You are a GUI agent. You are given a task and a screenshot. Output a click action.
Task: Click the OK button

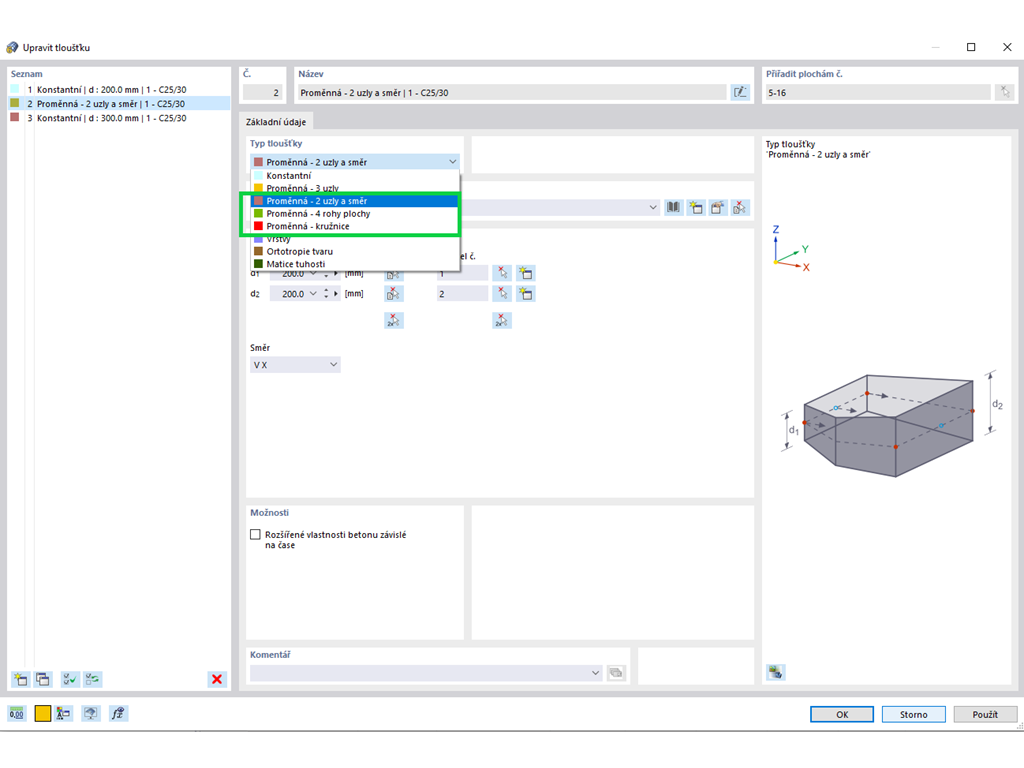point(842,714)
